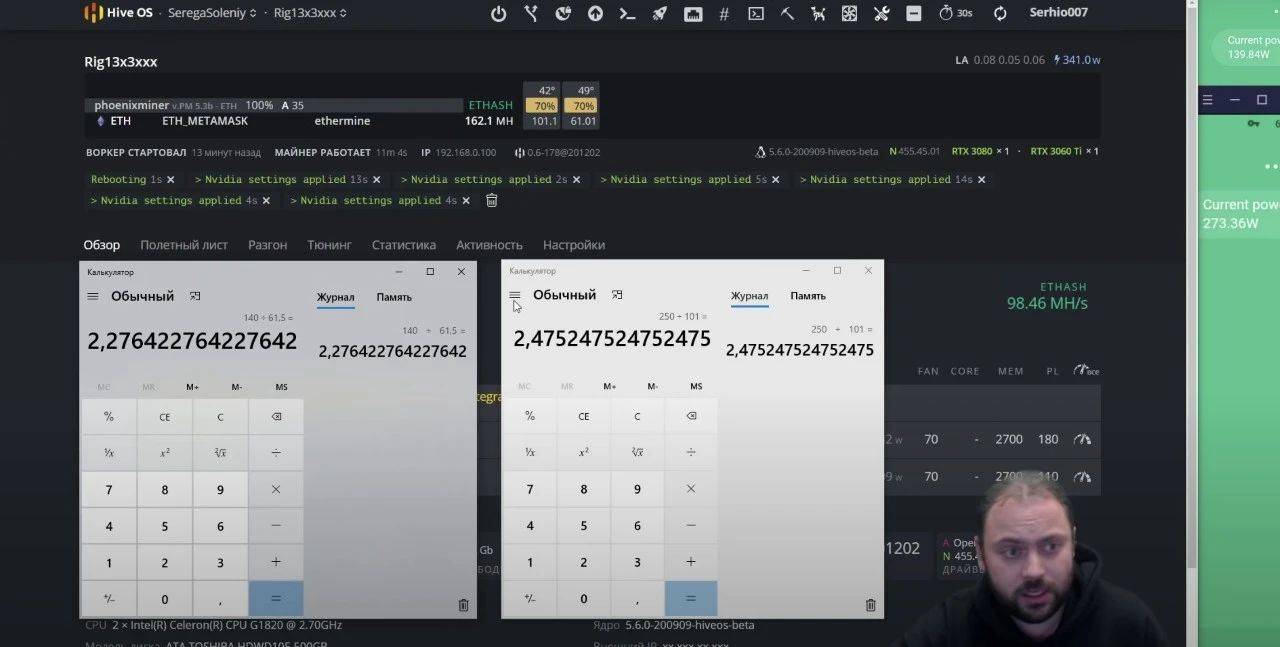Open the 30s refresh interval timer
1280x647 pixels.
955,14
